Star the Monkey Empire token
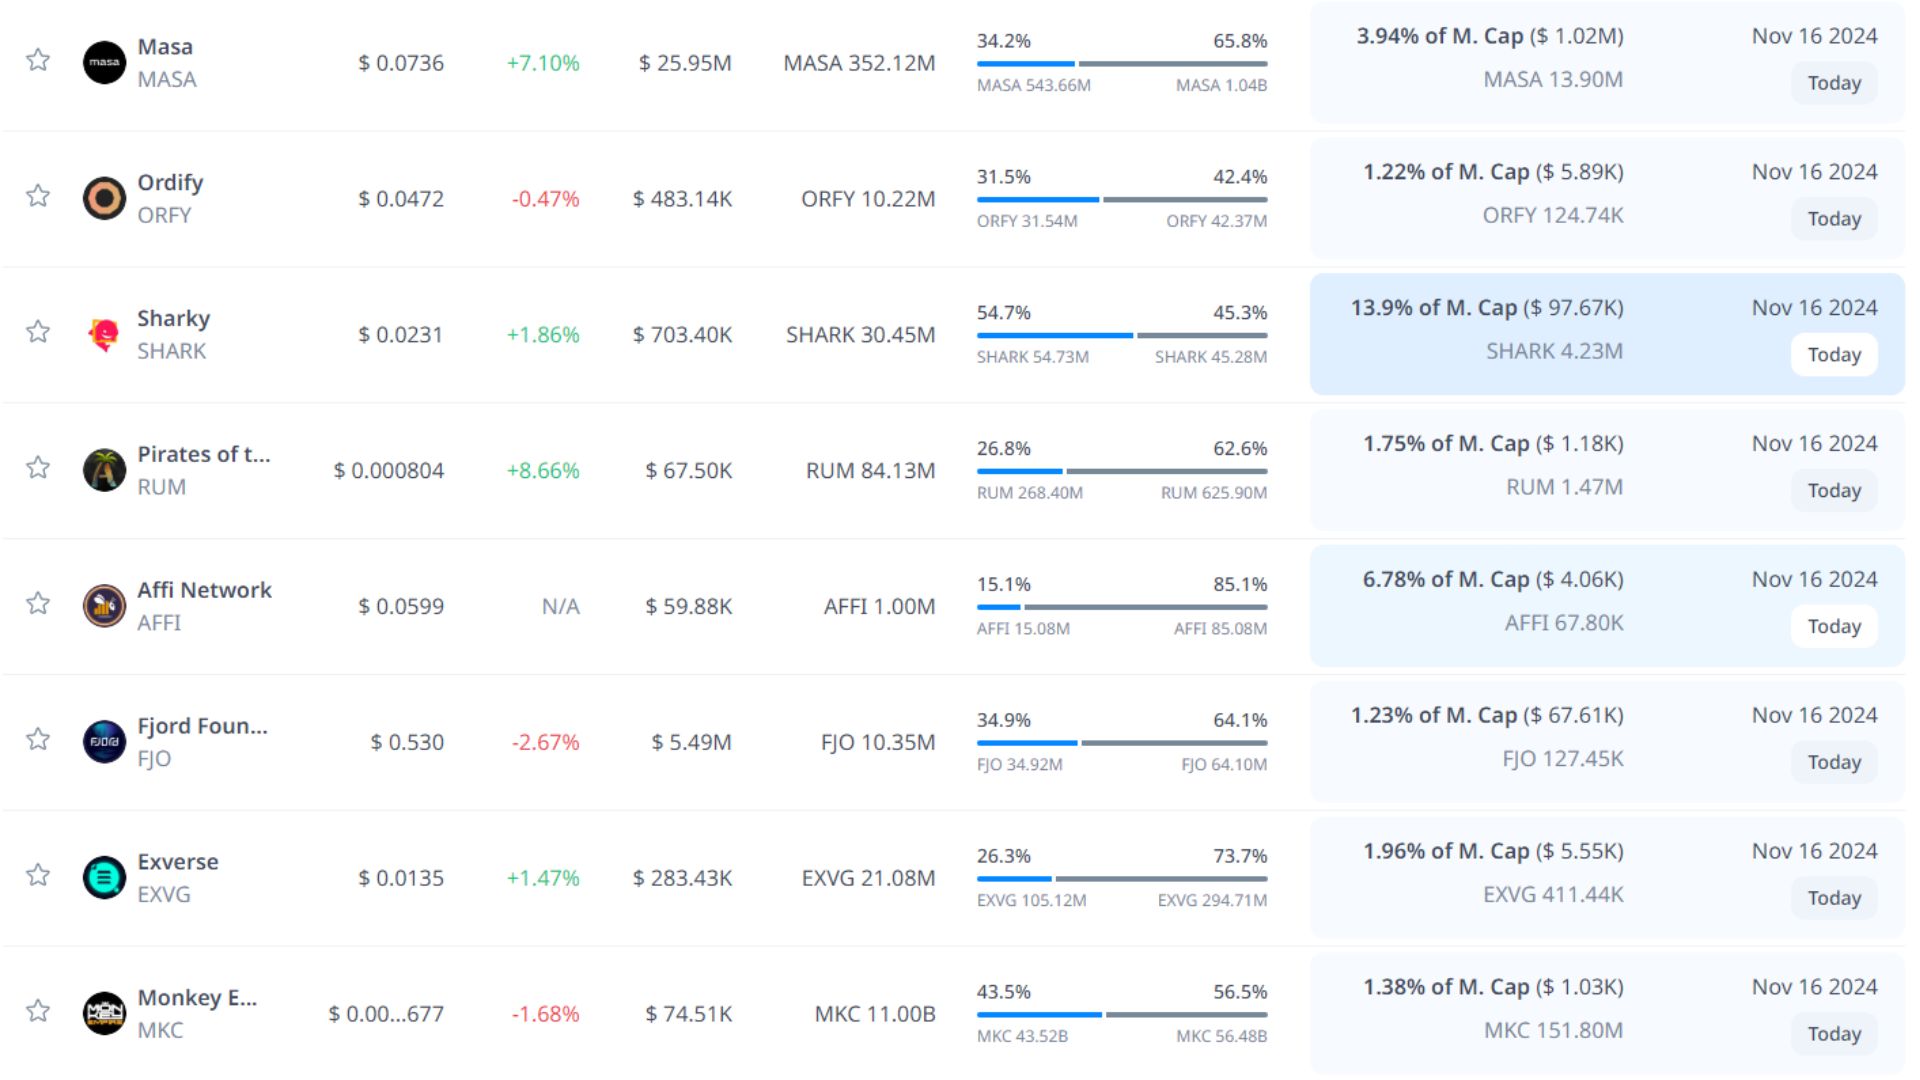Viewport: 1920px width, 1080px height. point(38,1011)
